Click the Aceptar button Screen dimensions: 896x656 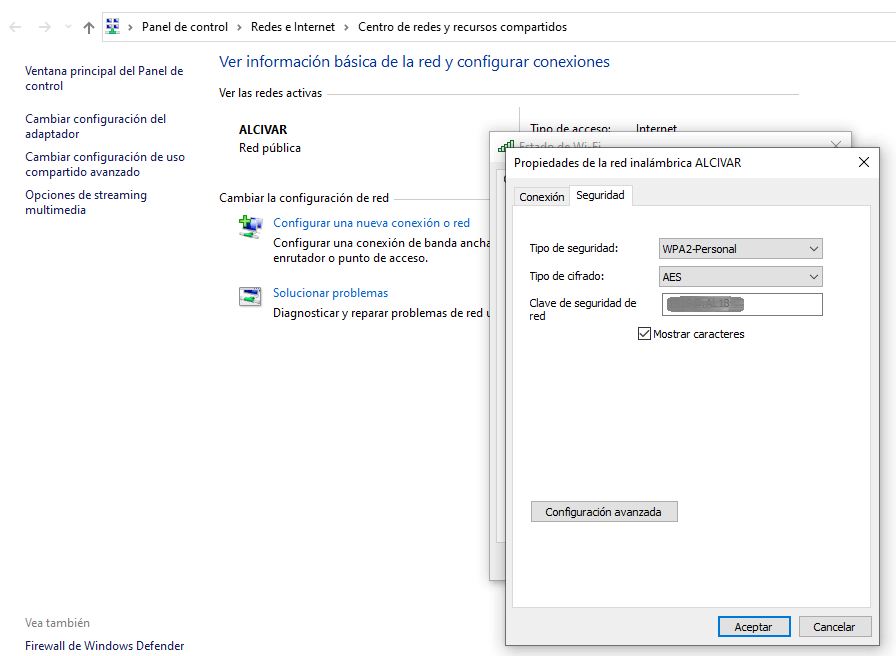pyautogui.click(x=753, y=627)
